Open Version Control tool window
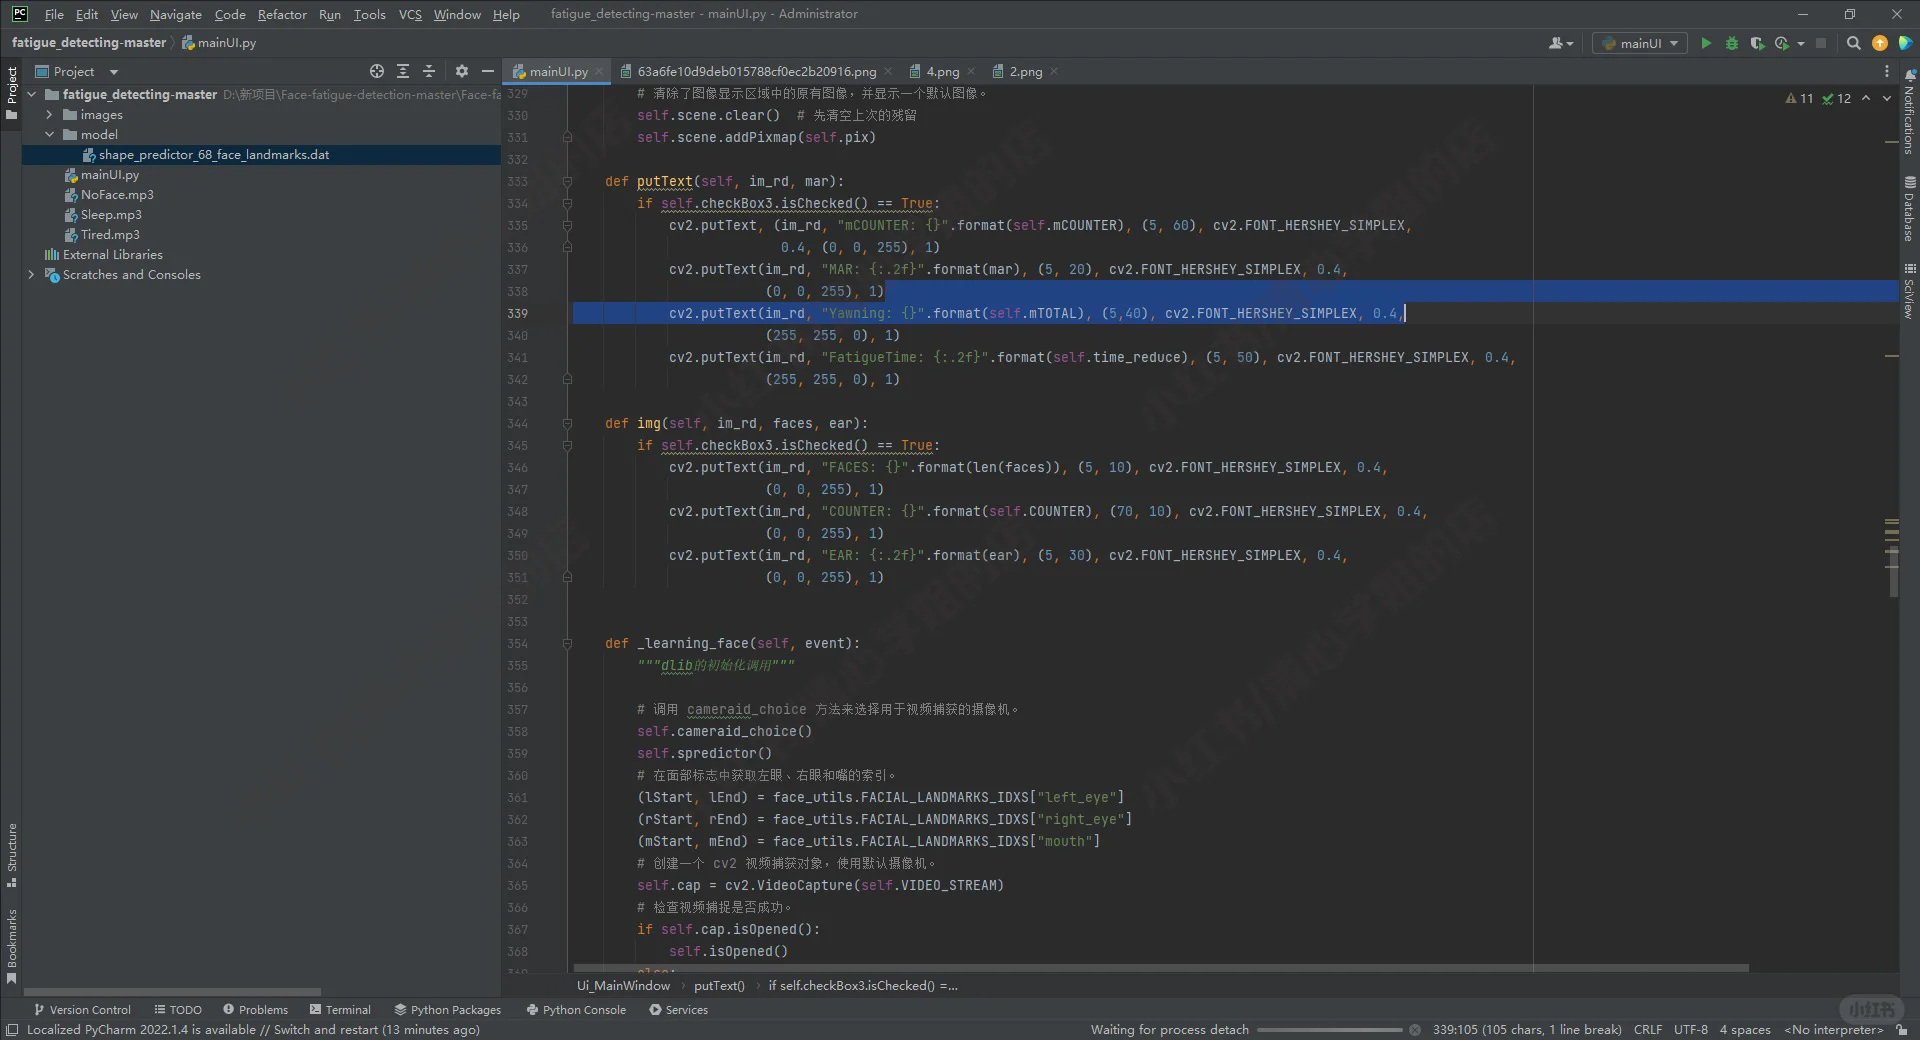The width and height of the screenshot is (1920, 1040). pyautogui.click(x=82, y=1009)
